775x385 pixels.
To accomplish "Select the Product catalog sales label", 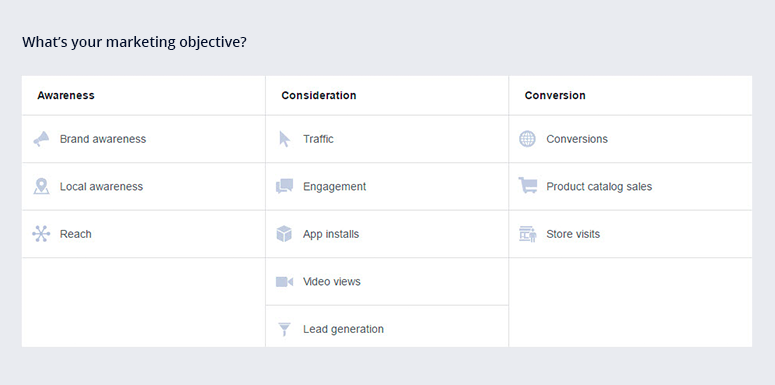I will tap(599, 186).
